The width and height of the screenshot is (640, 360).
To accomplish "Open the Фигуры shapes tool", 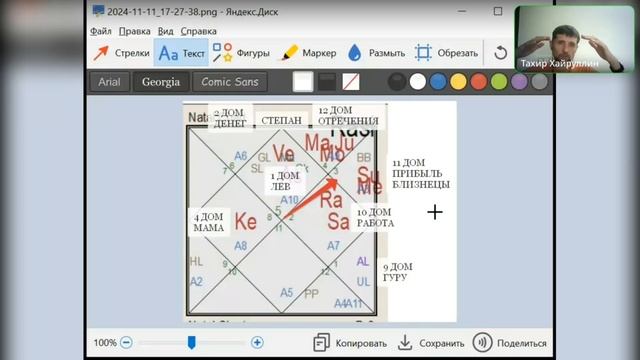I will tap(241, 53).
